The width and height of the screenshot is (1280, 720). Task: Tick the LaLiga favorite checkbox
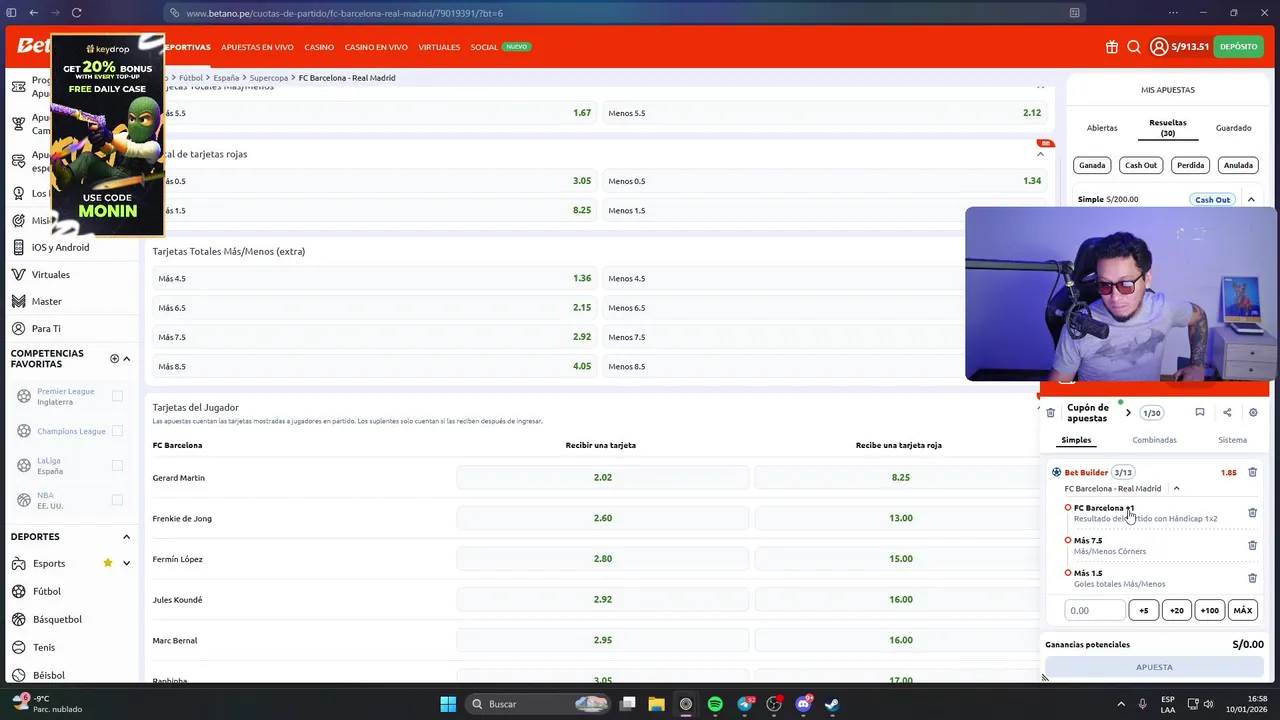[x=117, y=465]
